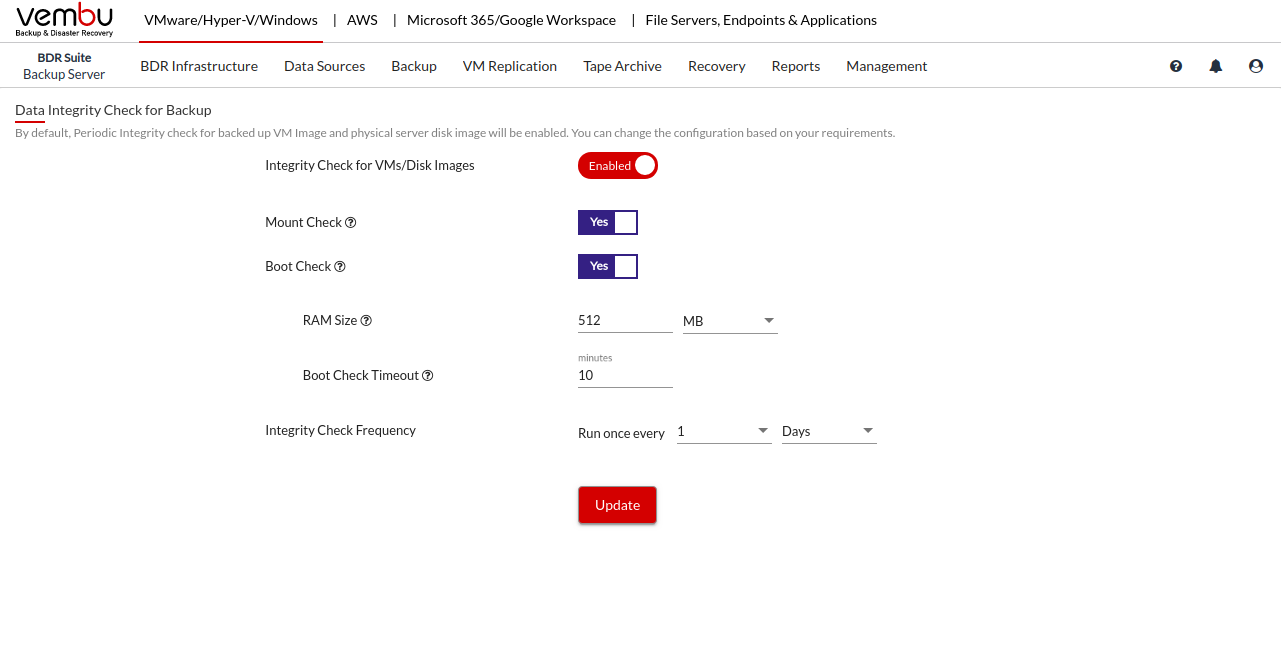Click the Boot Check Timeout minutes field
This screenshot has width=1281, height=659.
coord(625,376)
